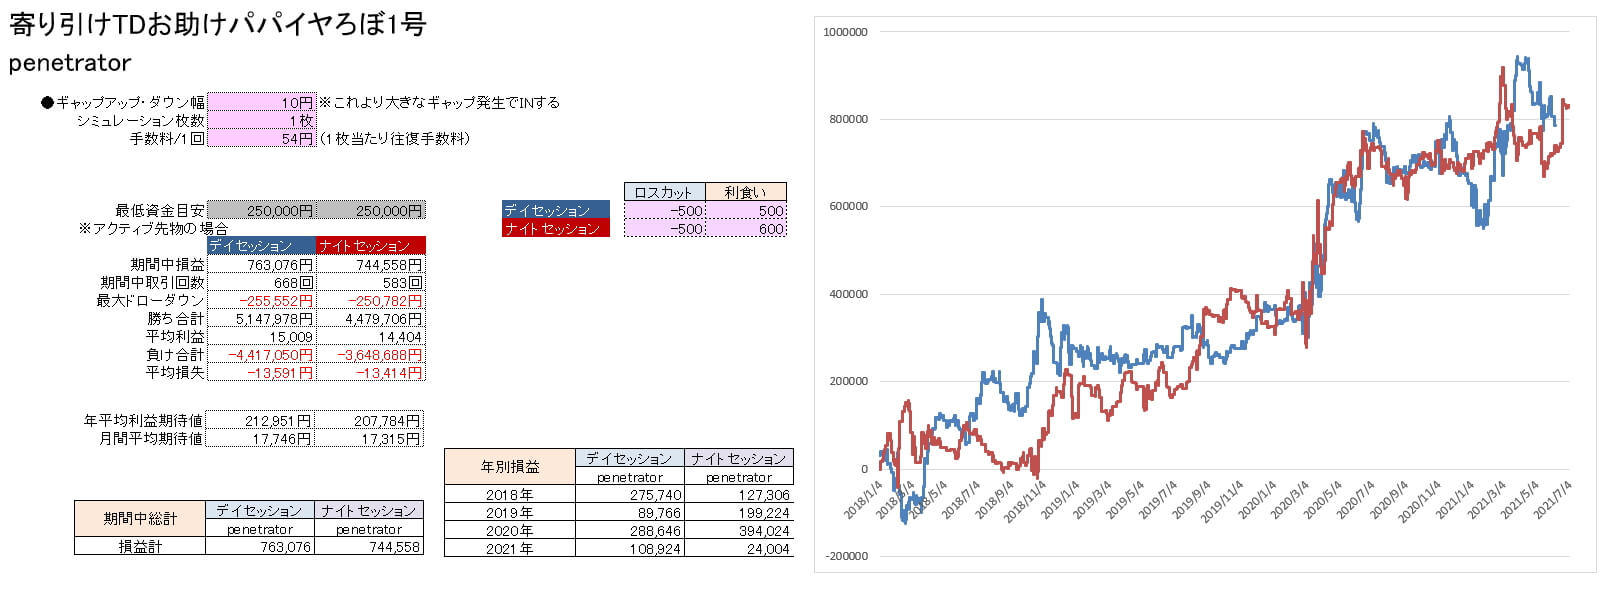Select the gap up/down width cell showing 10円
Image resolution: width=1604 pixels, height=600 pixels.
[261, 102]
